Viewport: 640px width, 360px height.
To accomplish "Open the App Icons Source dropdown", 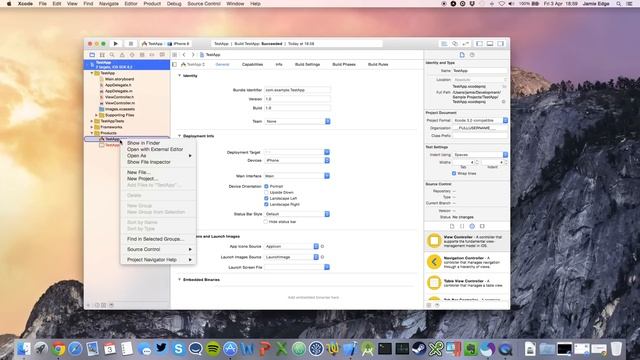I will tap(291, 247).
